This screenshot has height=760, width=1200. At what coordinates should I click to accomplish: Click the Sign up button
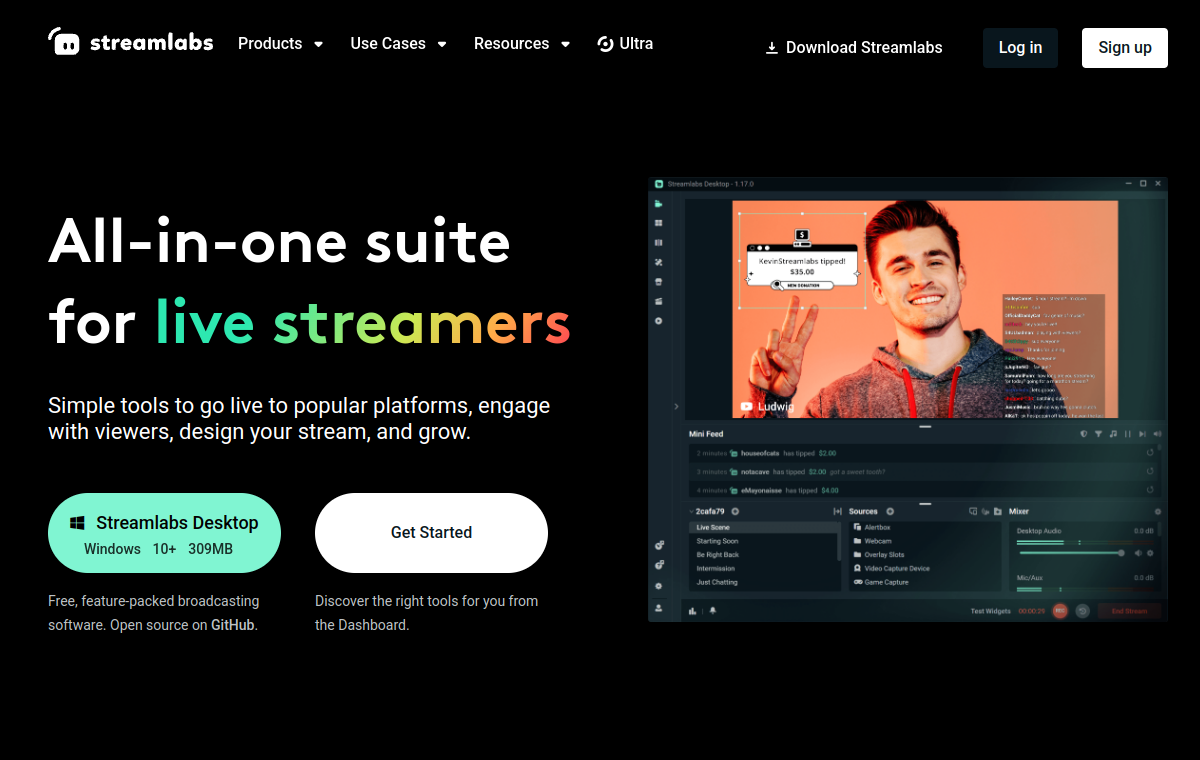coord(1125,48)
